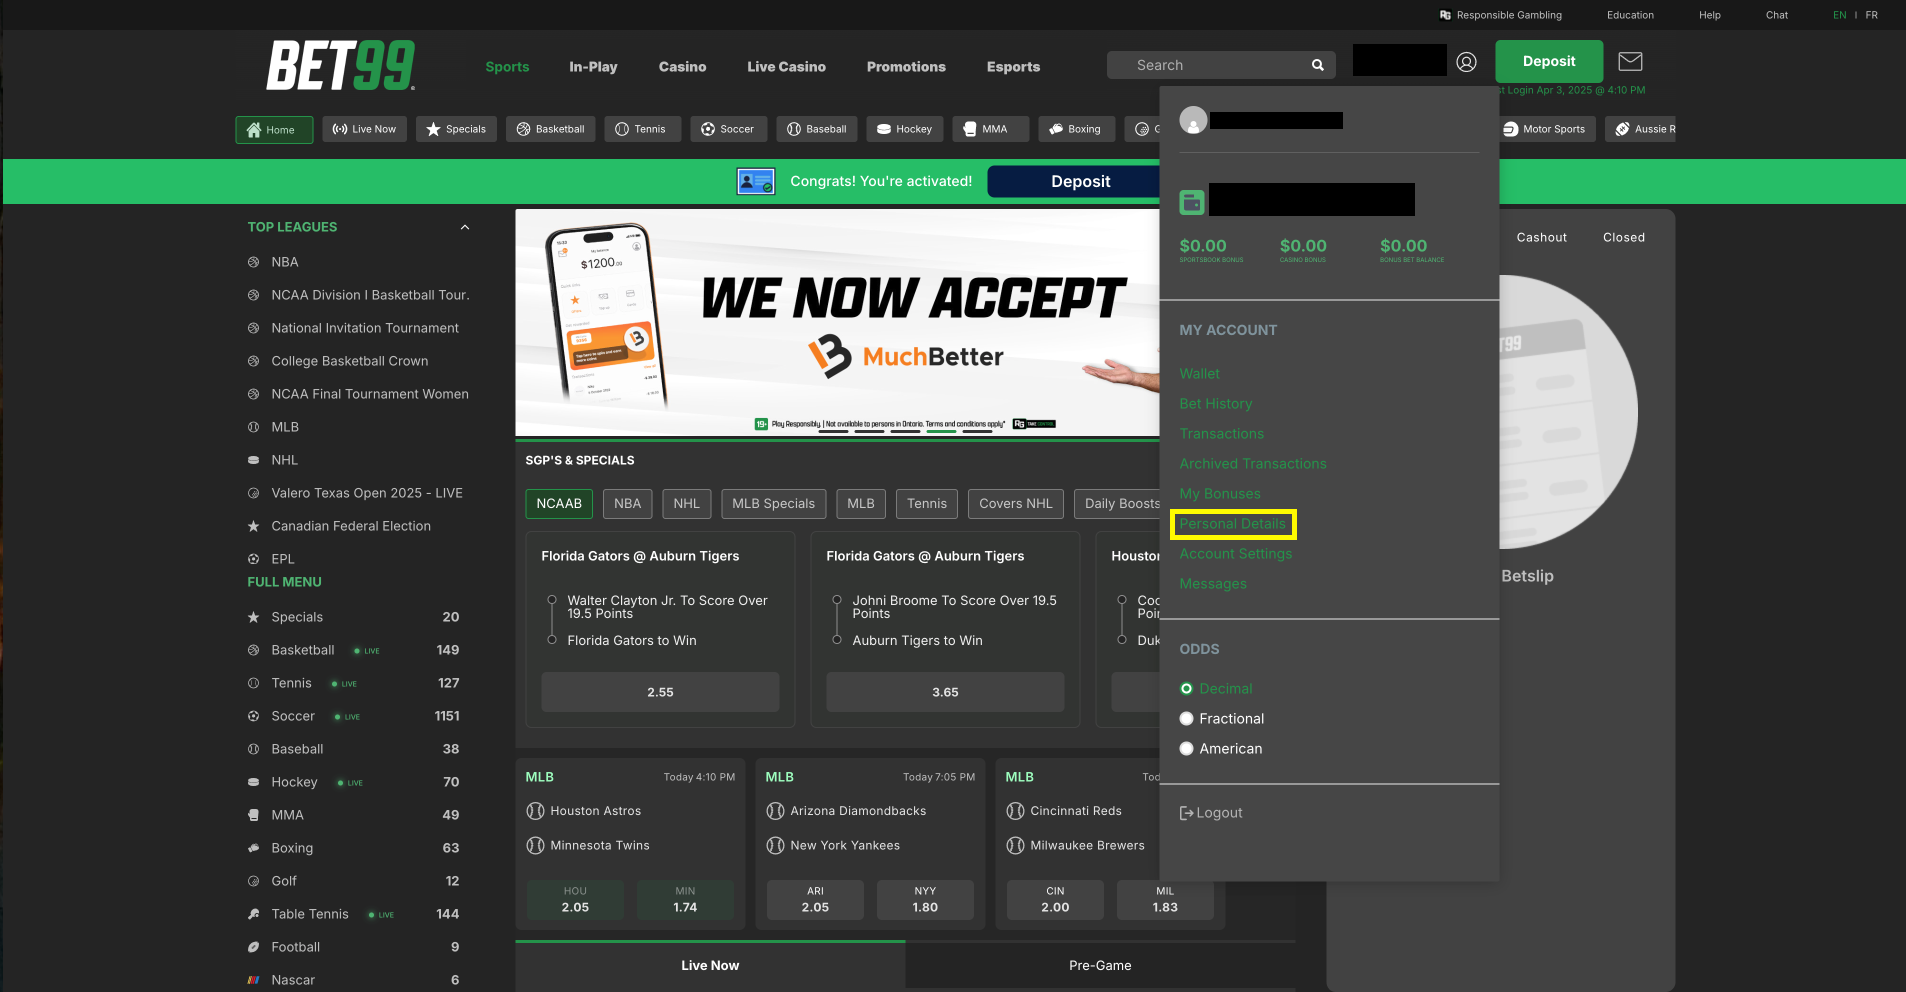Open Transactions link

(x=1221, y=434)
